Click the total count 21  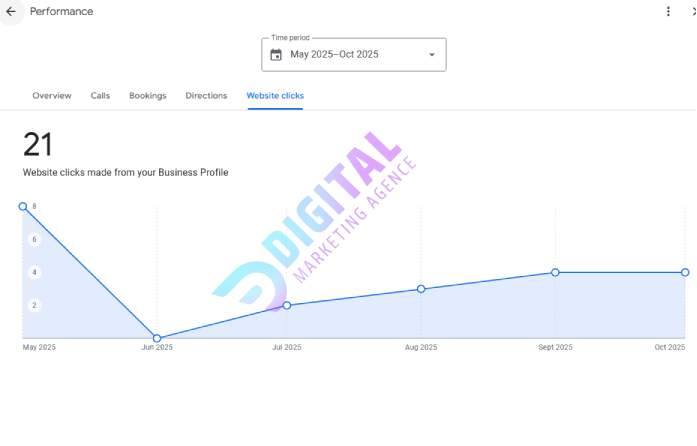click(x=38, y=144)
